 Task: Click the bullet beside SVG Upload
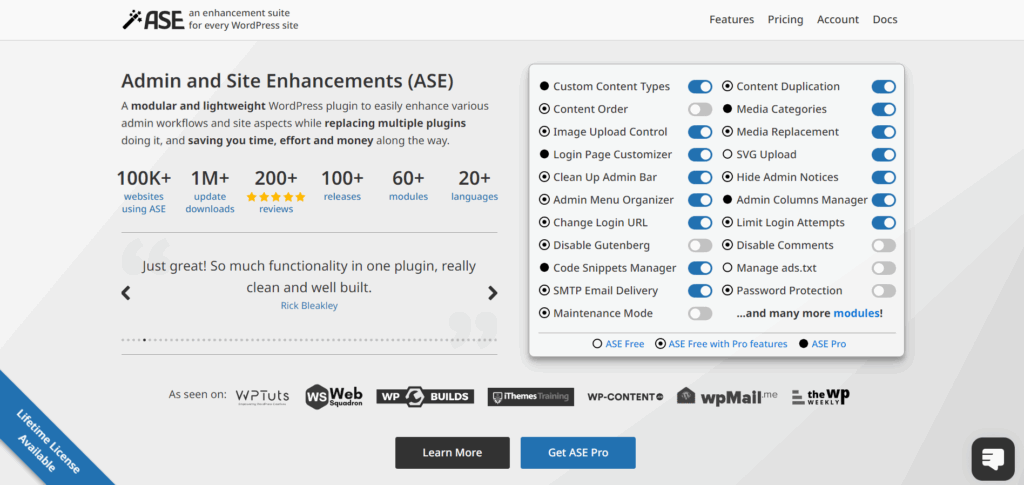pyautogui.click(x=728, y=155)
